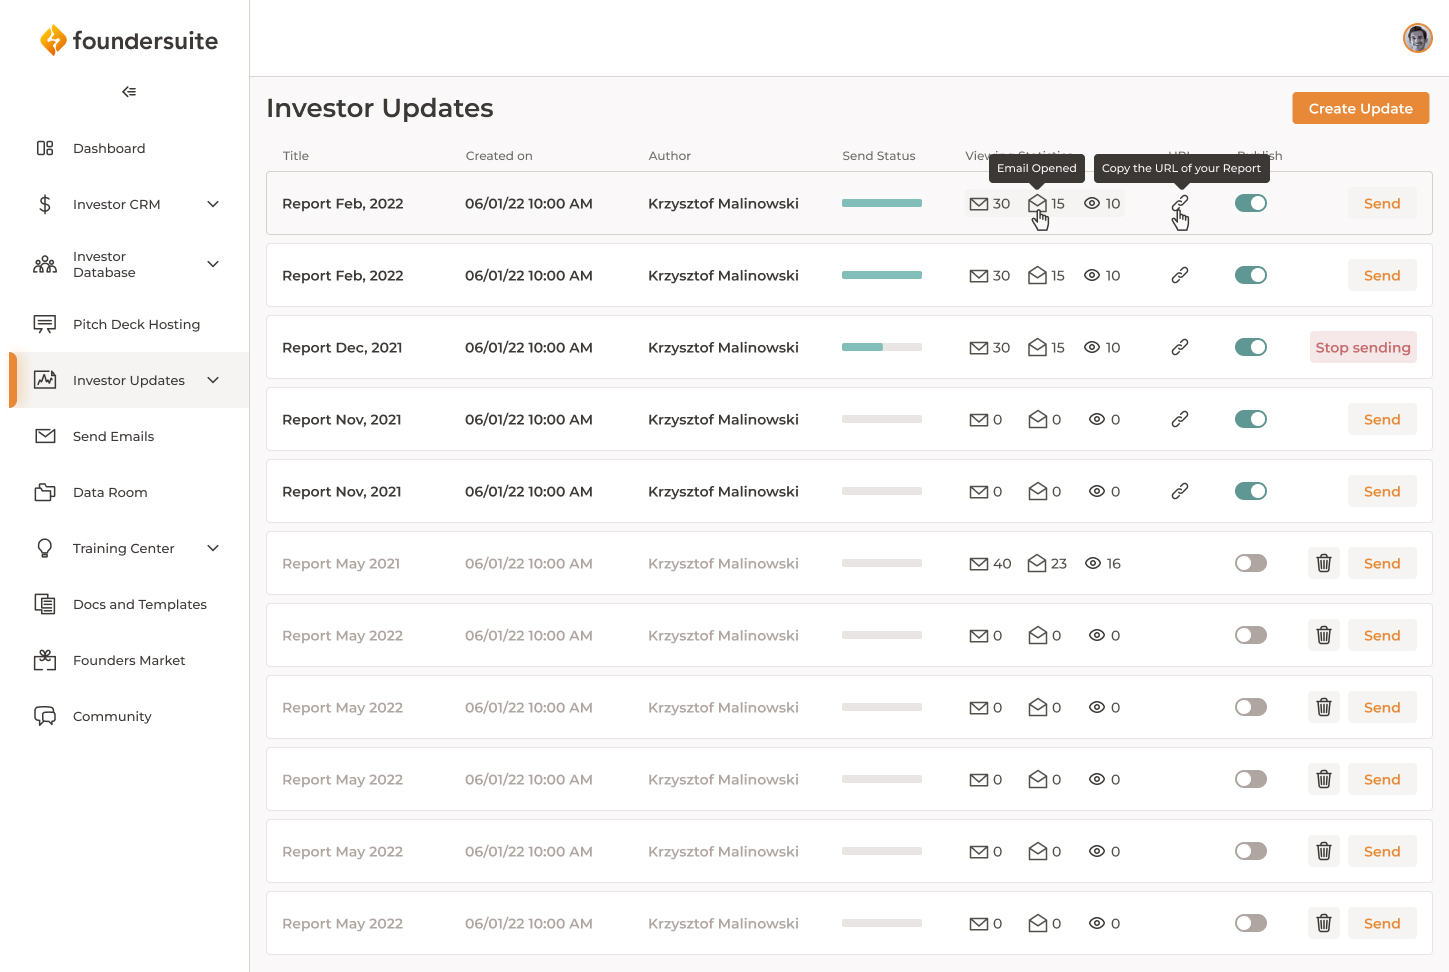1449x972 pixels.
Task: Toggle publish on Report Nov, 2021
Action: pos(1250,419)
